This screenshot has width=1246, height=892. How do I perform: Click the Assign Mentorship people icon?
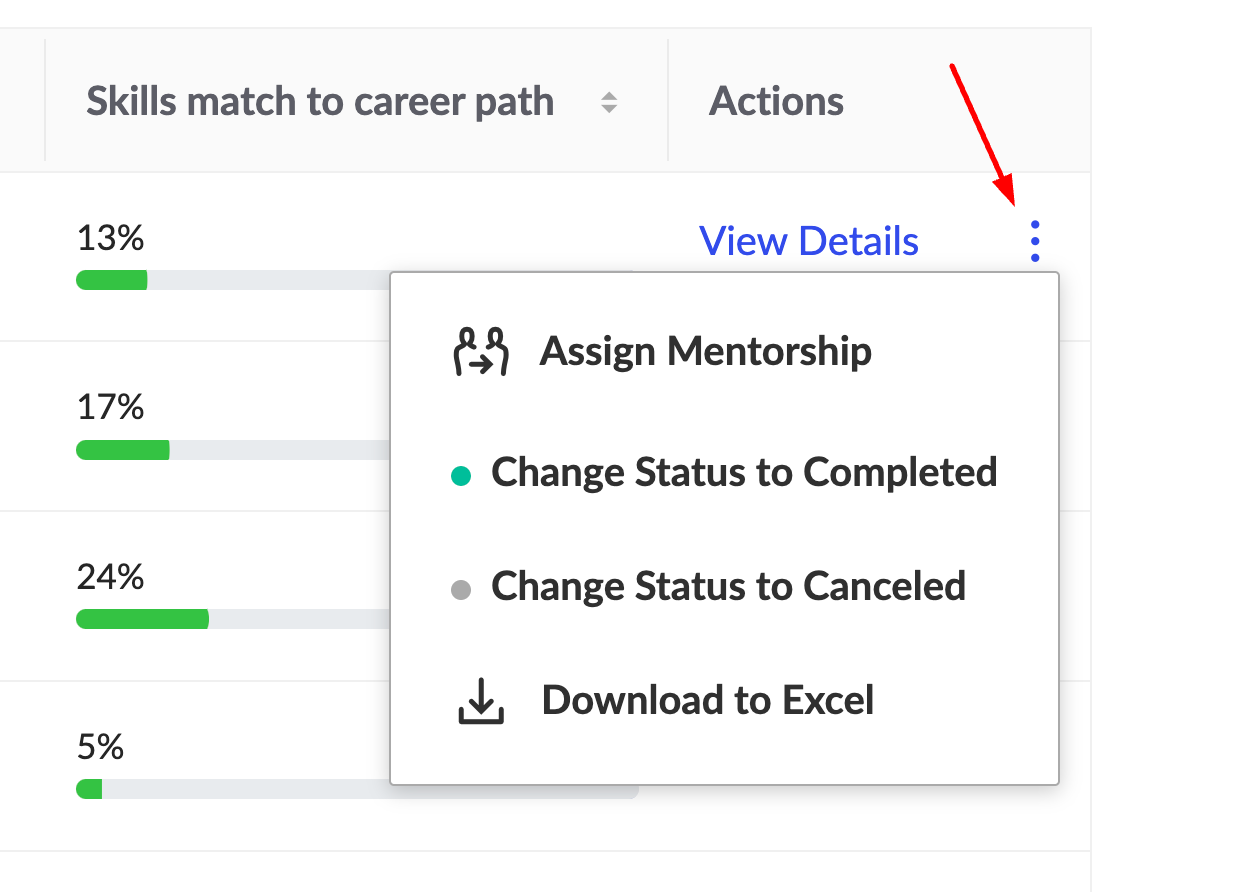pos(481,352)
